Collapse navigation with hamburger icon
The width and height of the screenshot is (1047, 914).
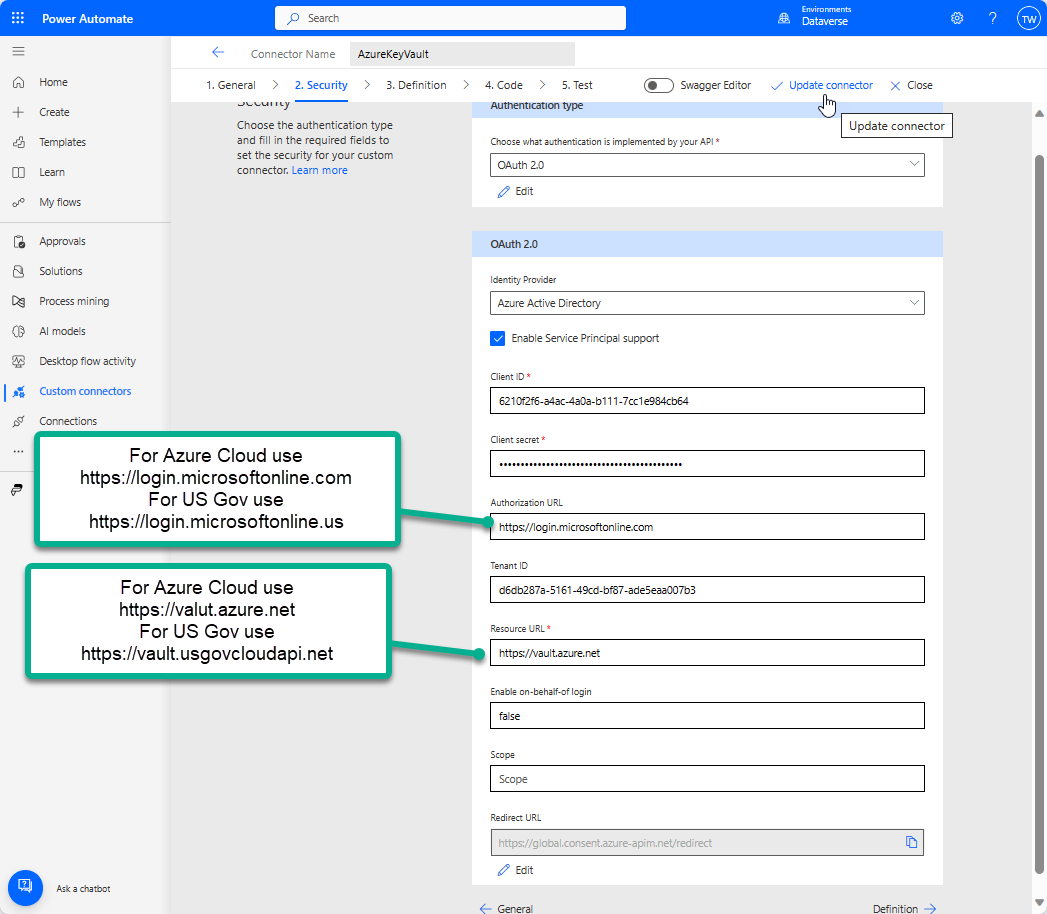(19, 51)
